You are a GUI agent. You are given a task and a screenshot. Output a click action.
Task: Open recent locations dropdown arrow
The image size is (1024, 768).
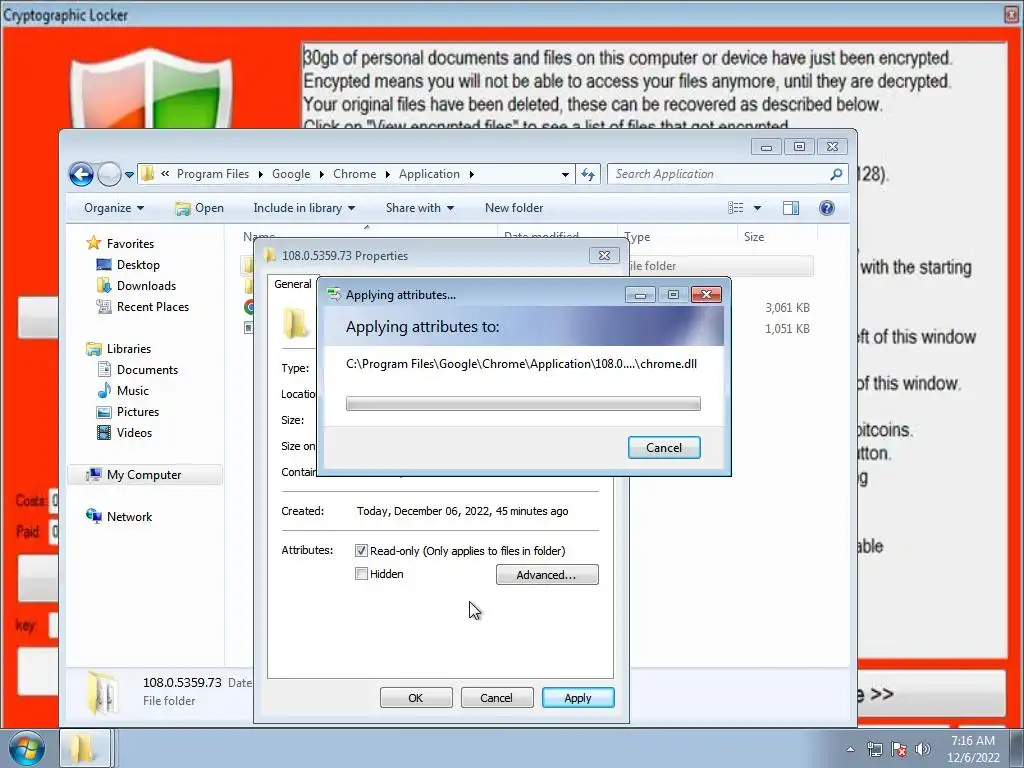click(x=129, y=174)
